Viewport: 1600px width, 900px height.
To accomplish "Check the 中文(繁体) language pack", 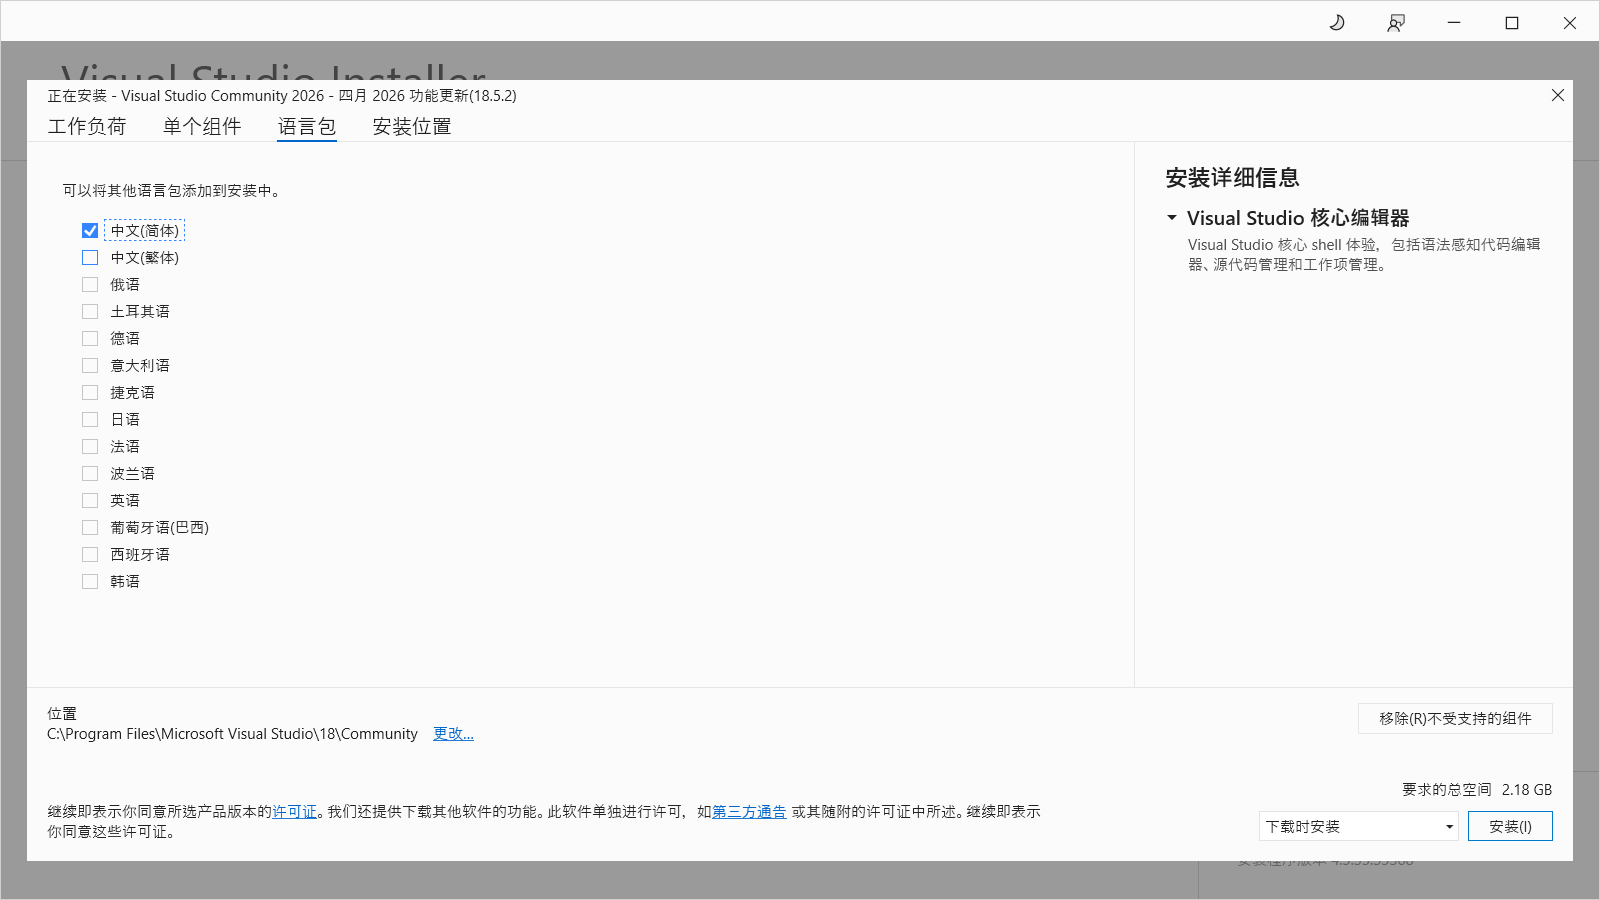I will coord(90,257).
